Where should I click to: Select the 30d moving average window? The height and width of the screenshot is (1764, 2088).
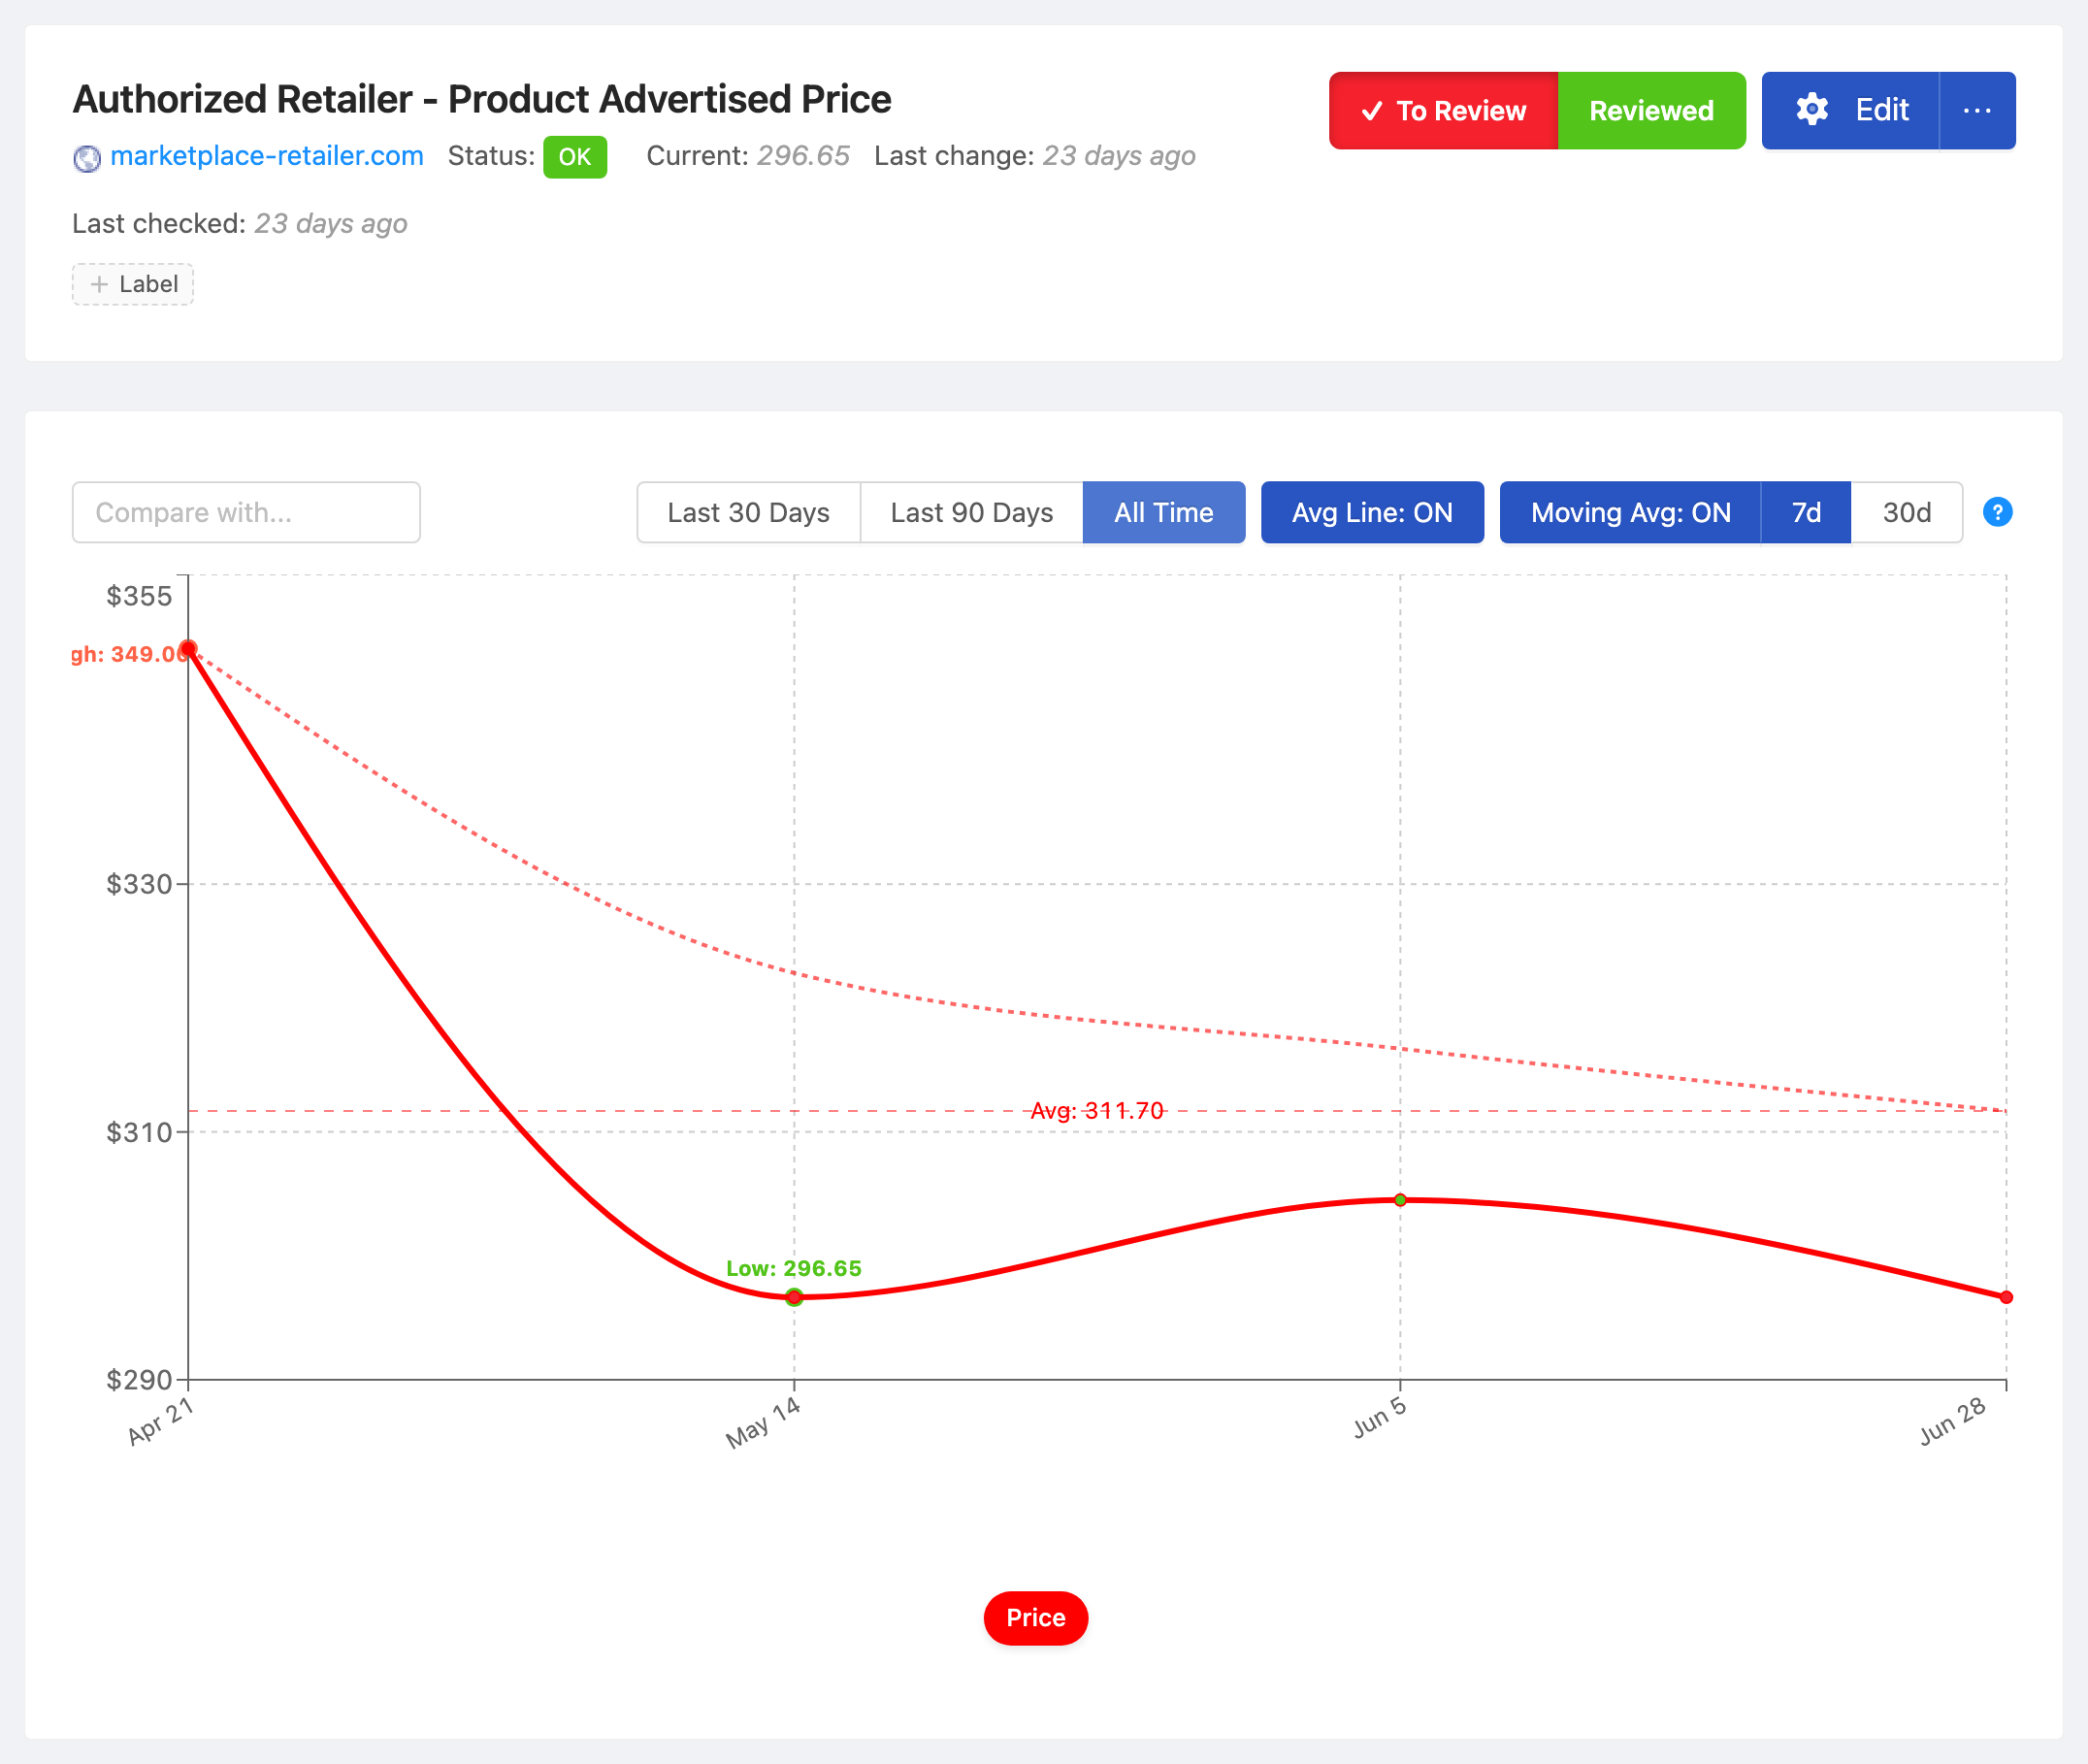click(x=1906, y=512)
